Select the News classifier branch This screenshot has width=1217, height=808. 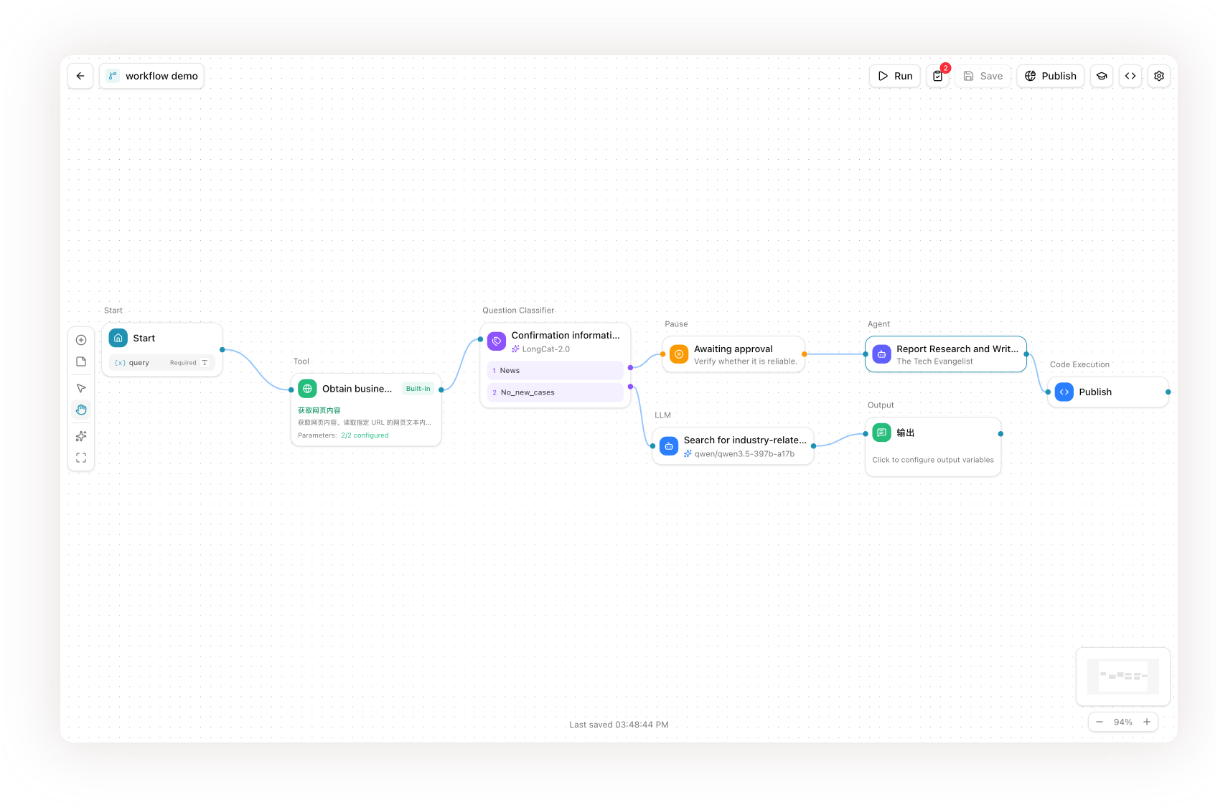[x=555, y=370]
